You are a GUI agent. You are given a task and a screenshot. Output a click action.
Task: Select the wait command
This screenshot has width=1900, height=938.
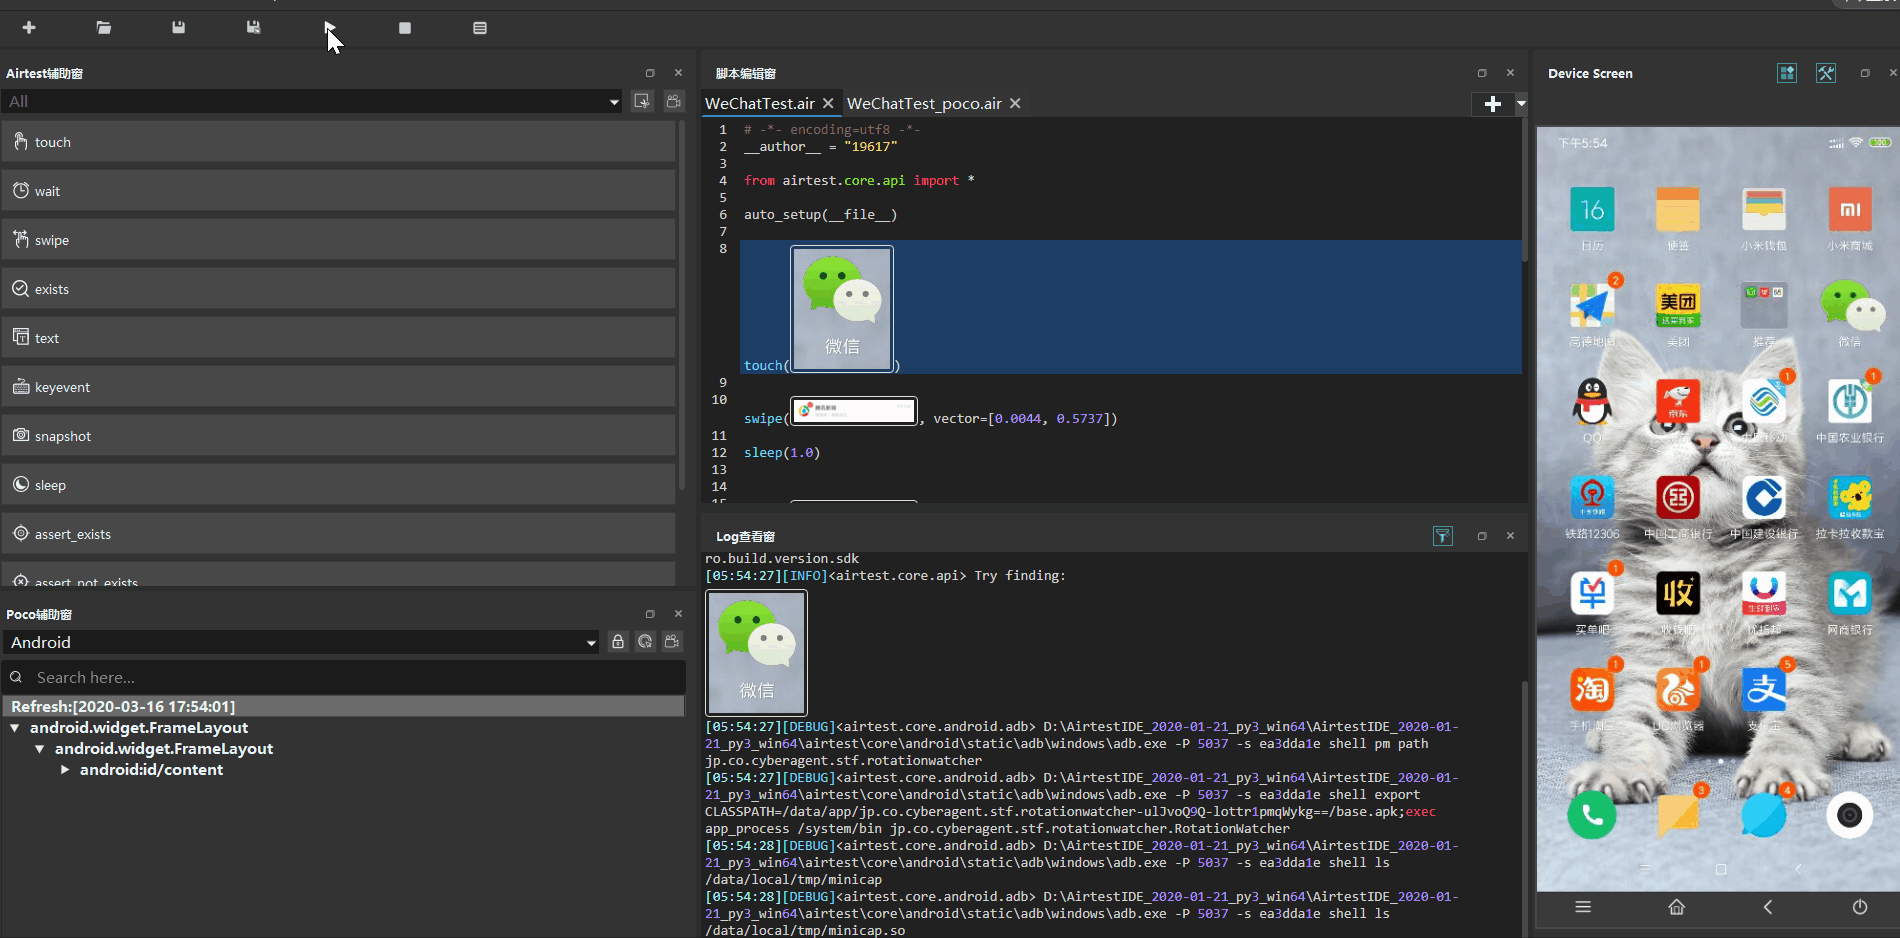tap(338, 191)
